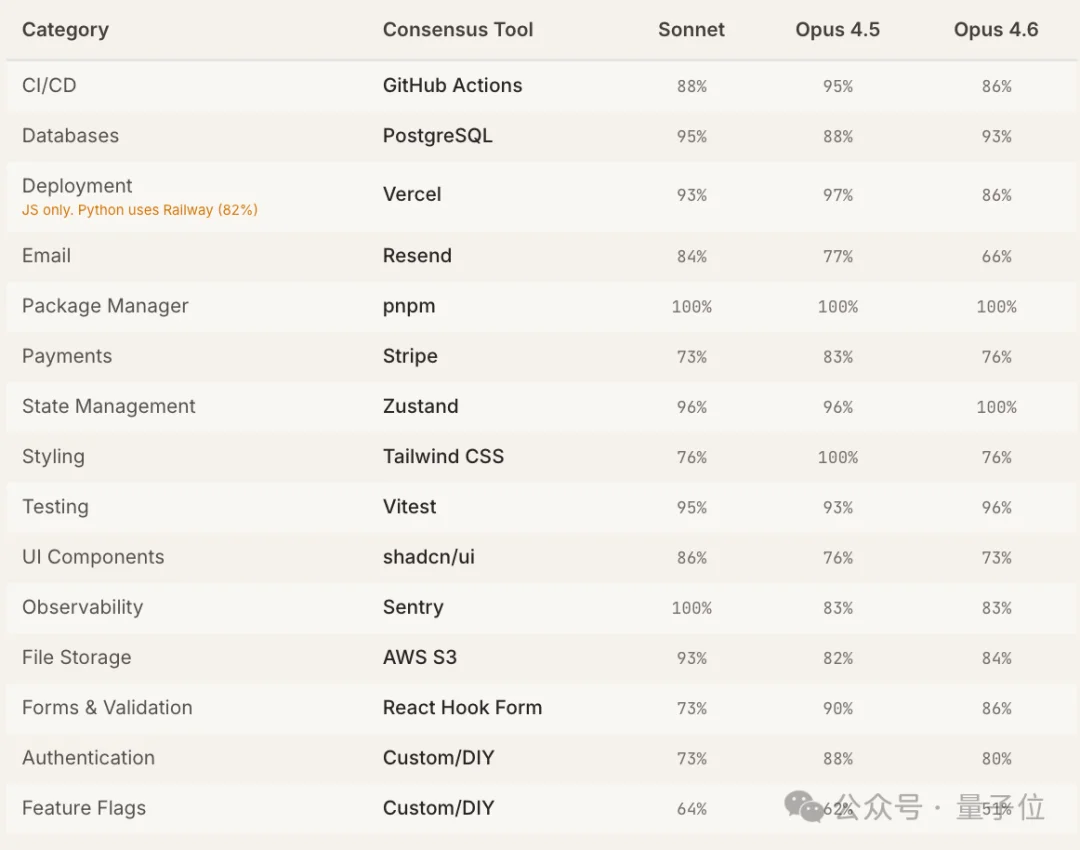Click the pnpm package manager cell
Image resolution: width=1080 pixels, height=850 pixels.
click(x=409, y=306)
